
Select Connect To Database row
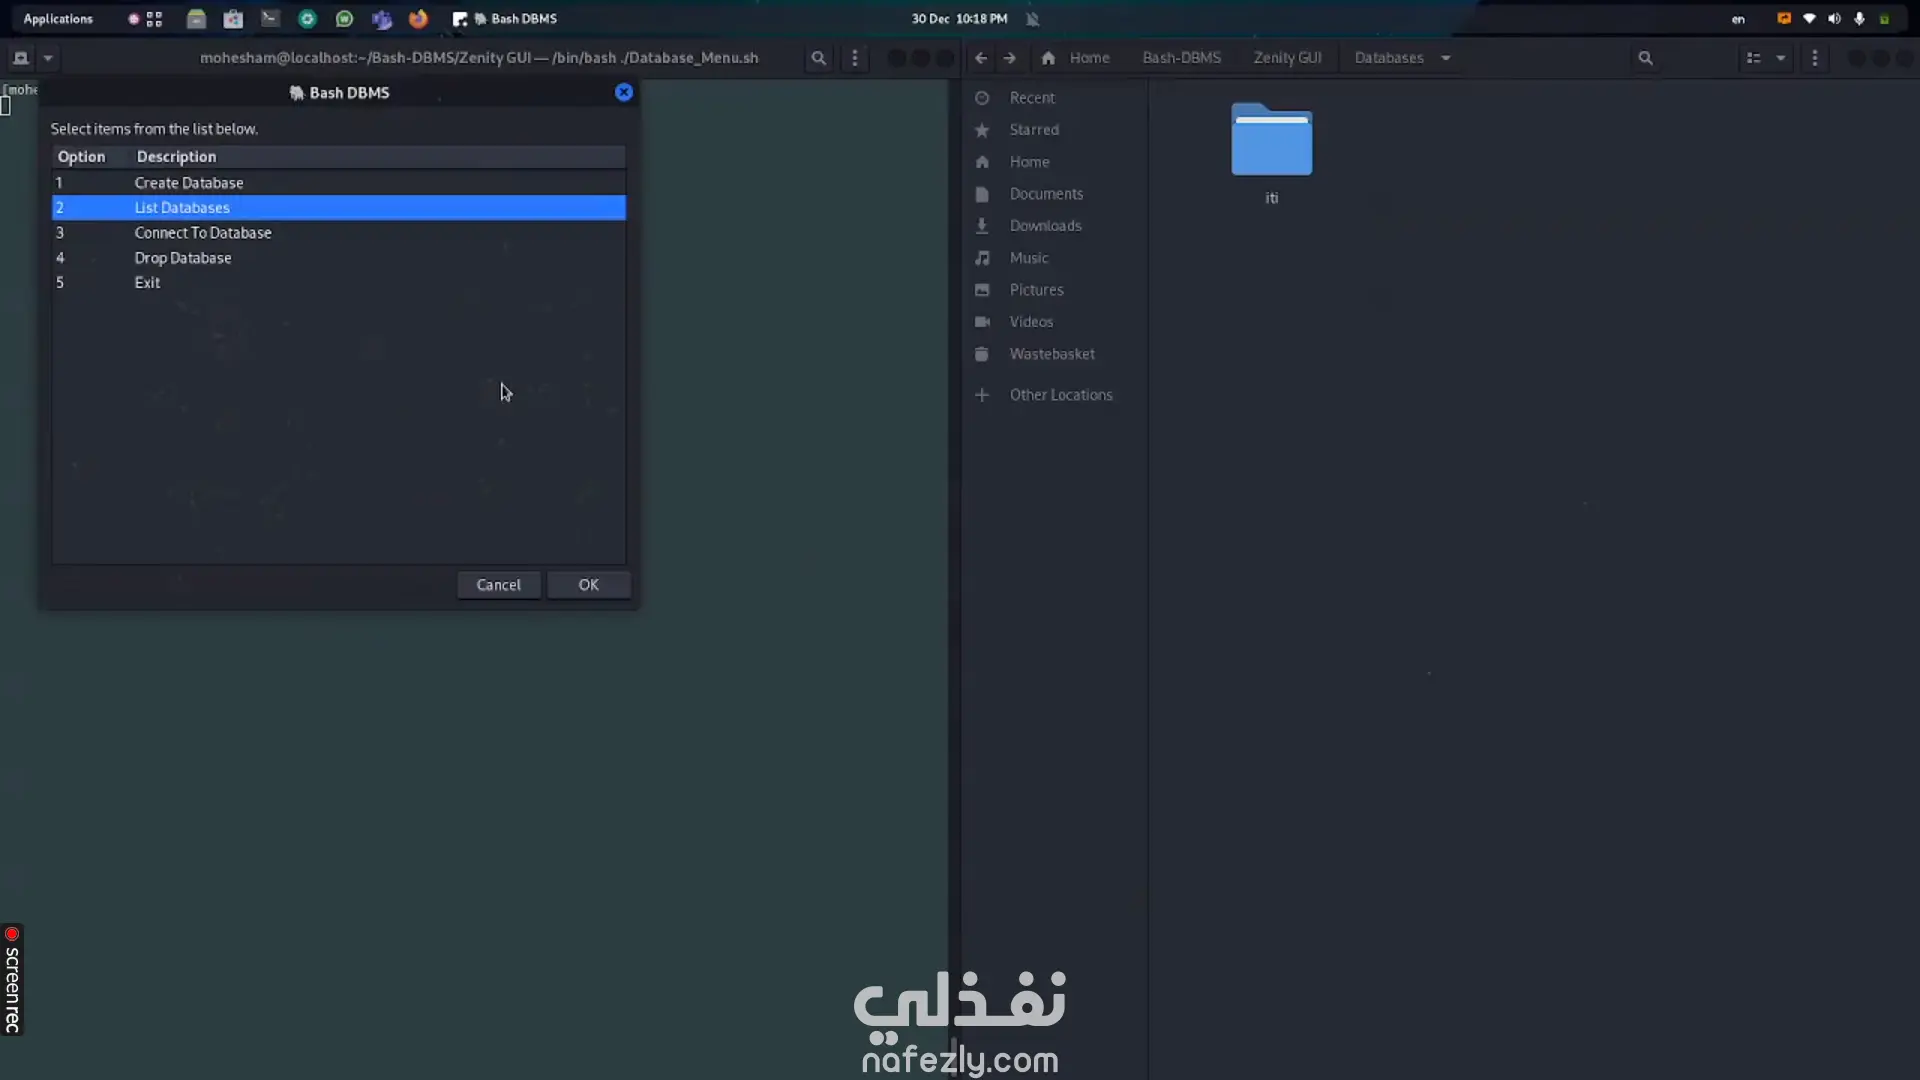pyautogui.click(x=203, y=233)
